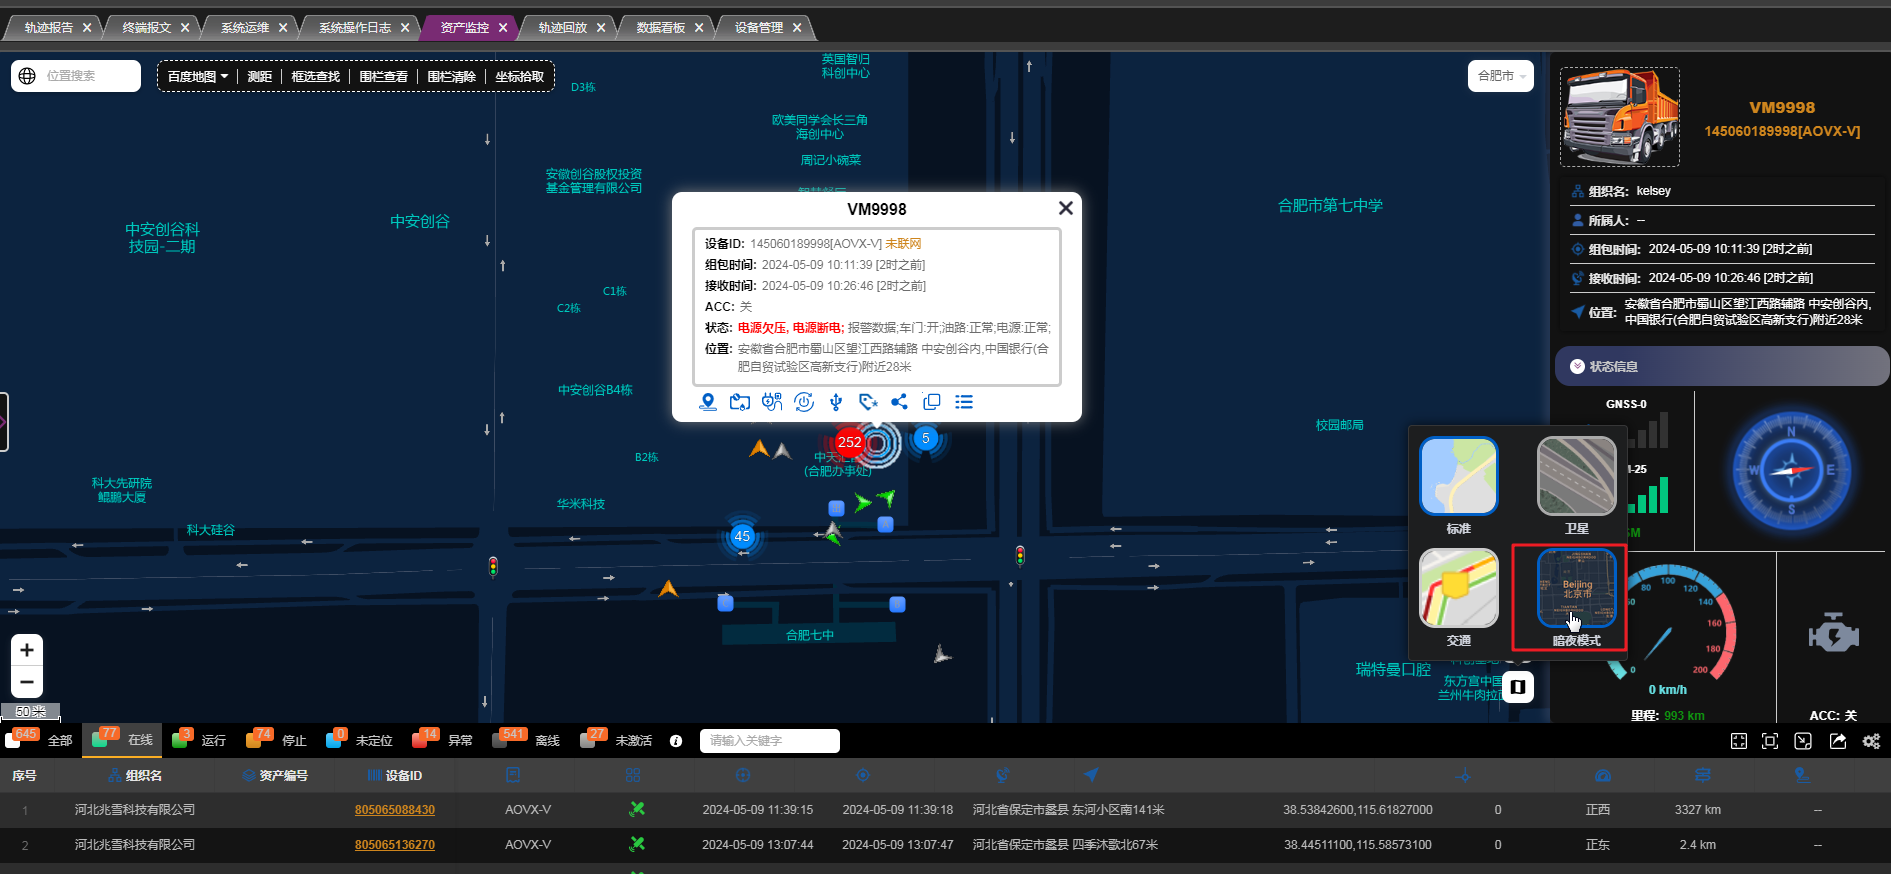Select the 在线 status filter
Image resolution: width=1891 pixels, height=874 pixels.
click(123, 740)
